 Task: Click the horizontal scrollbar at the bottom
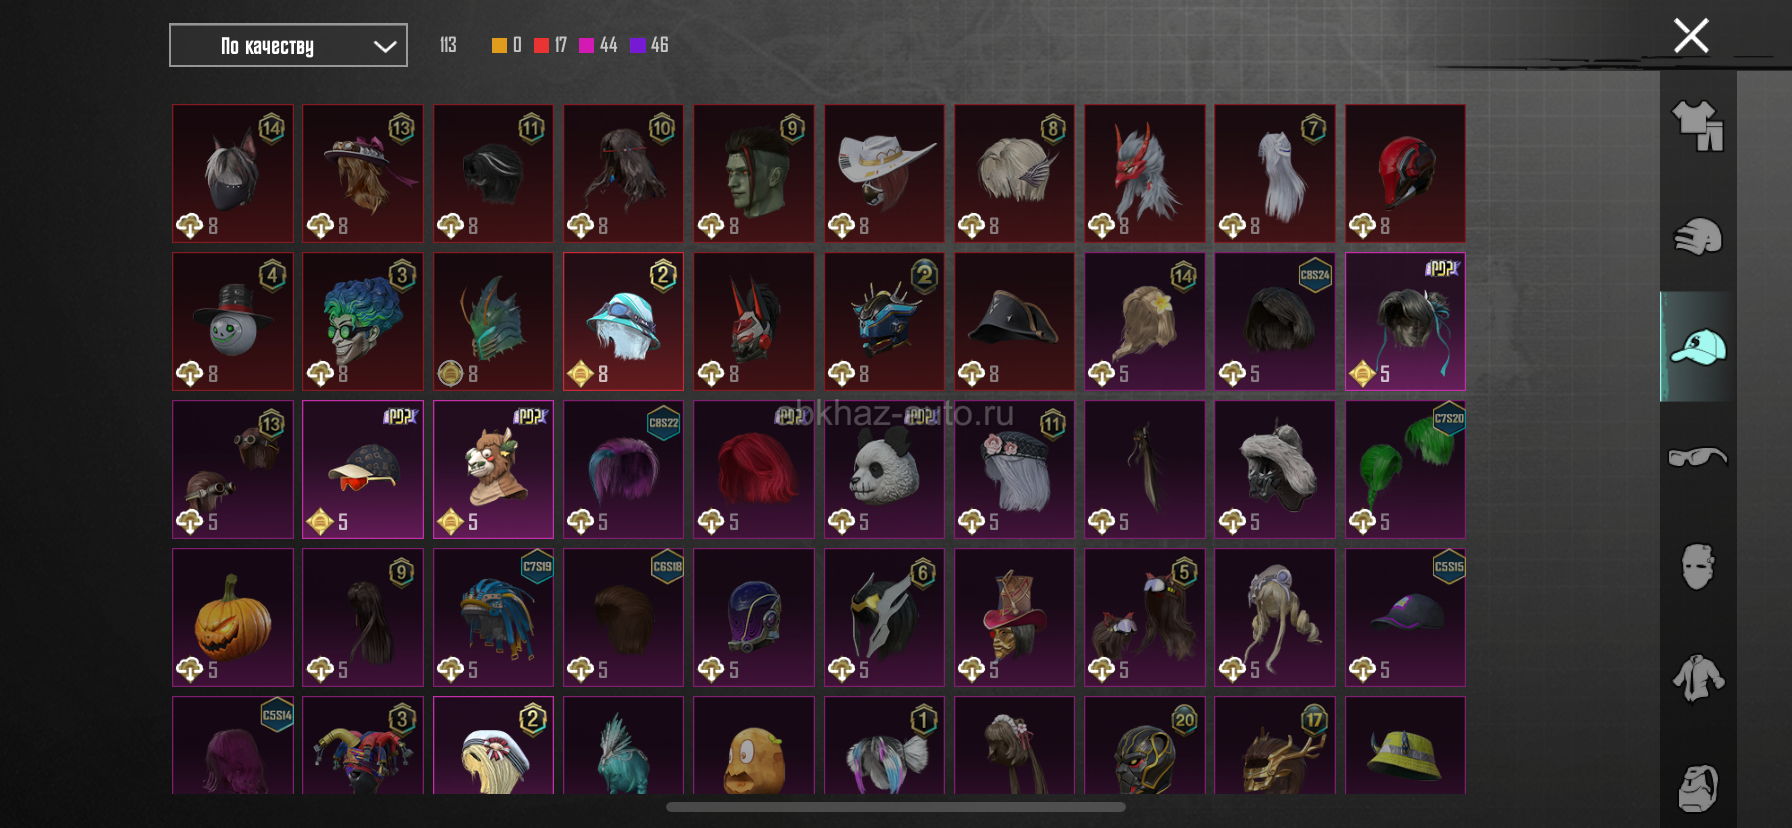(x=895, y=806)
